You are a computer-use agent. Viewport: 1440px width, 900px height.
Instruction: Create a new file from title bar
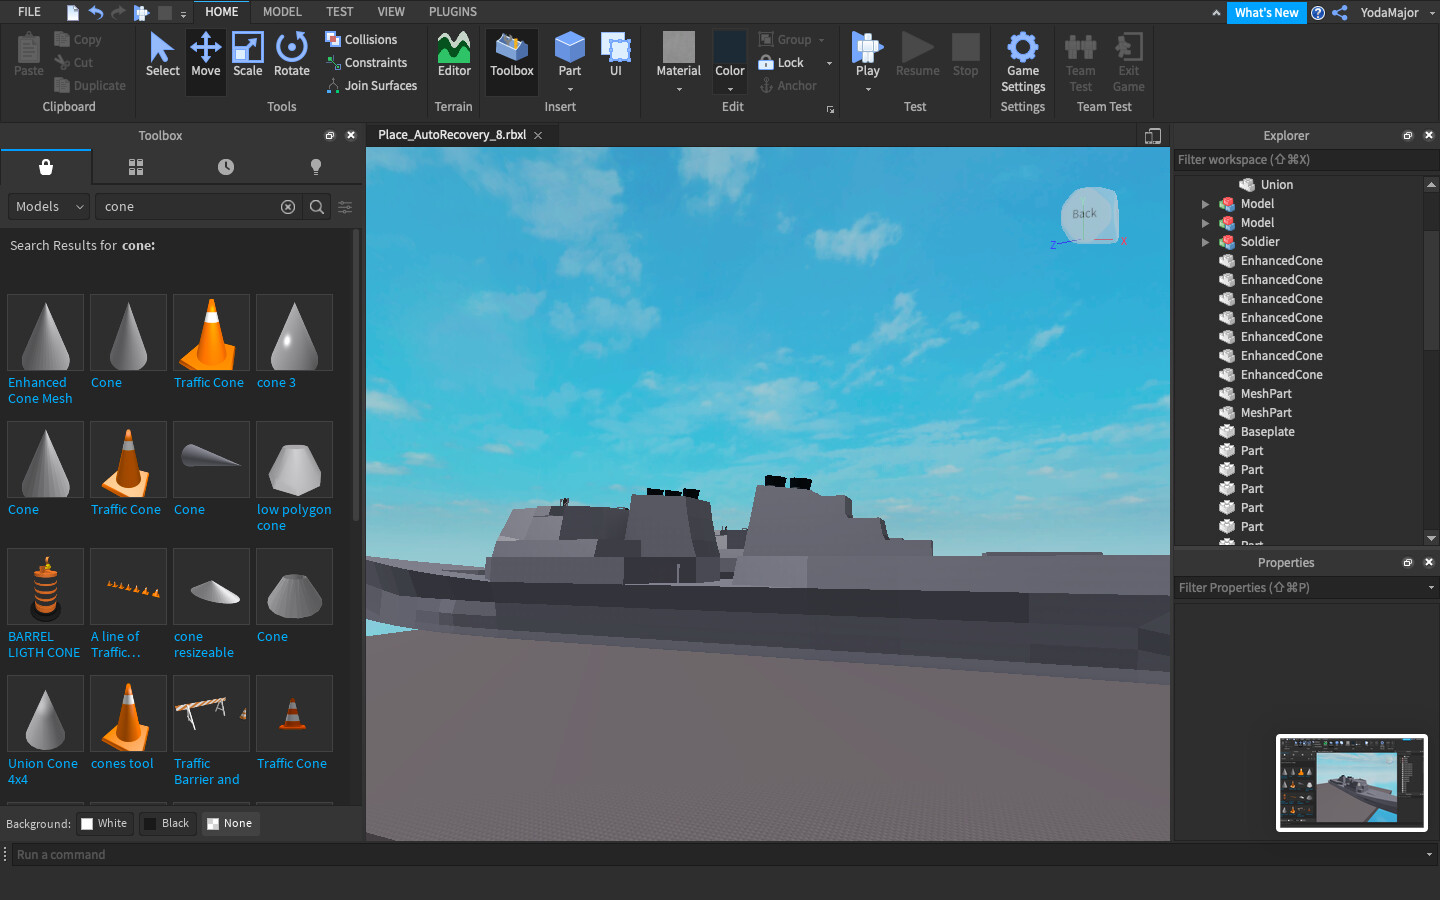click(73, 12)
